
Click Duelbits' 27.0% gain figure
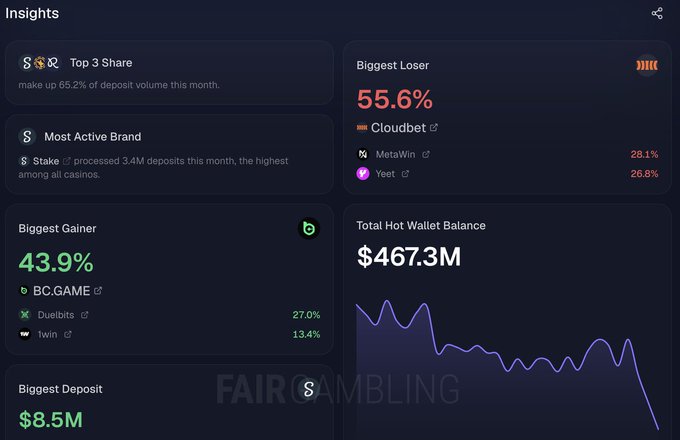[x=306, y=315]
